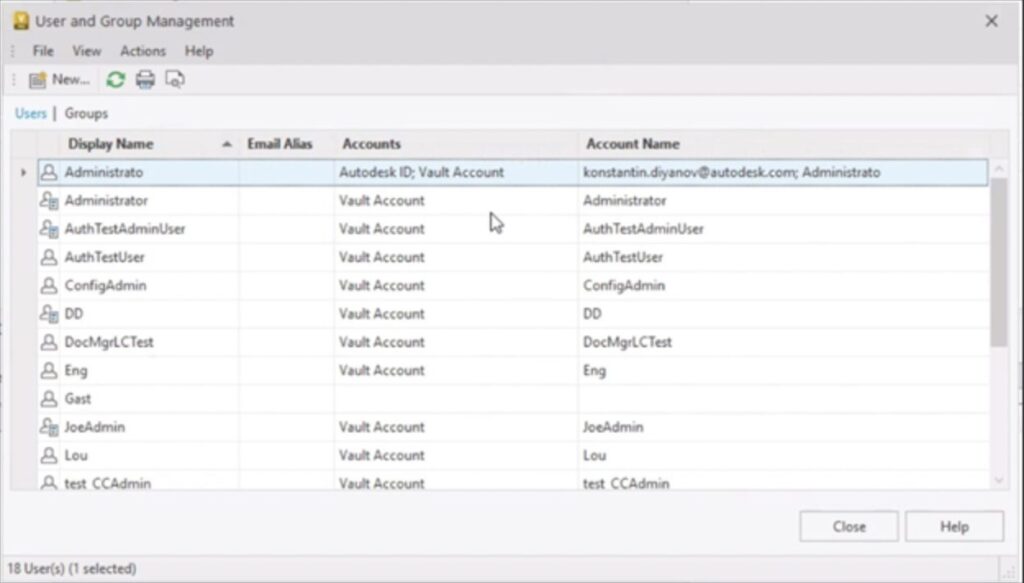Open the File menu

click(x=43, y=51)
